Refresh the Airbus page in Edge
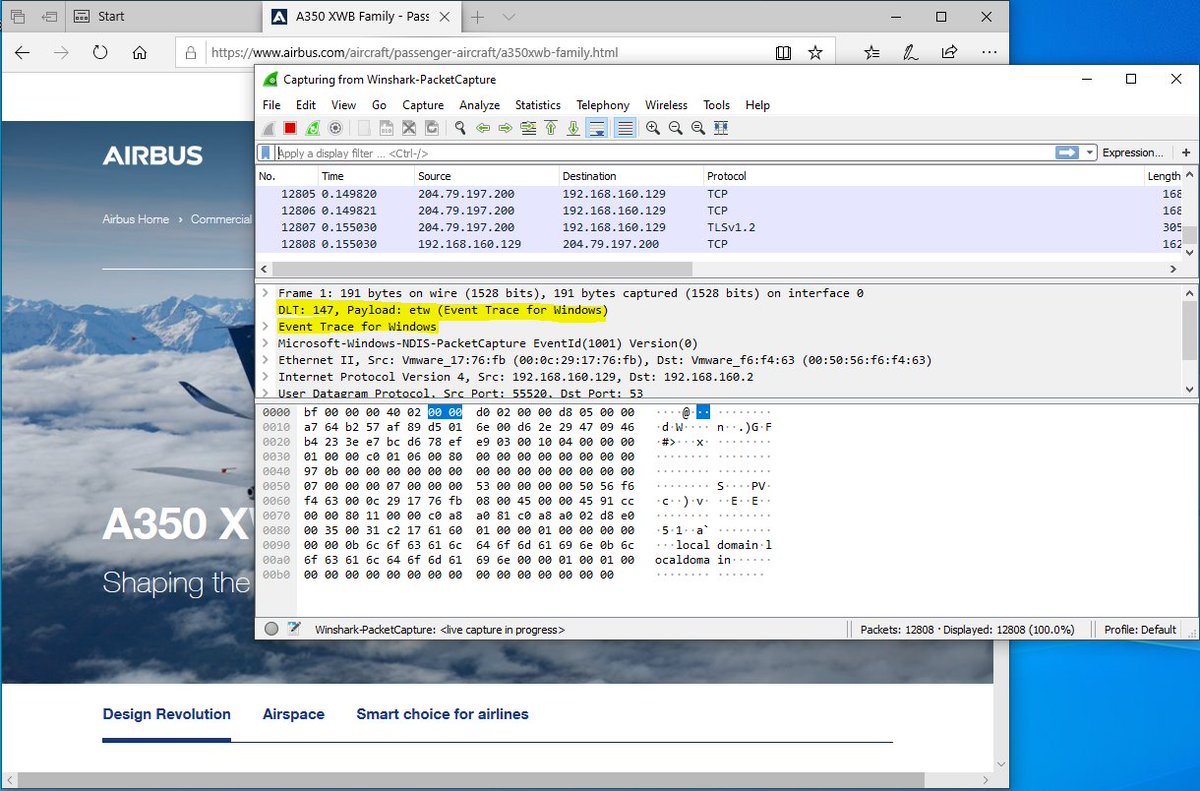The image size is (1200, 791). pos(100,53)
